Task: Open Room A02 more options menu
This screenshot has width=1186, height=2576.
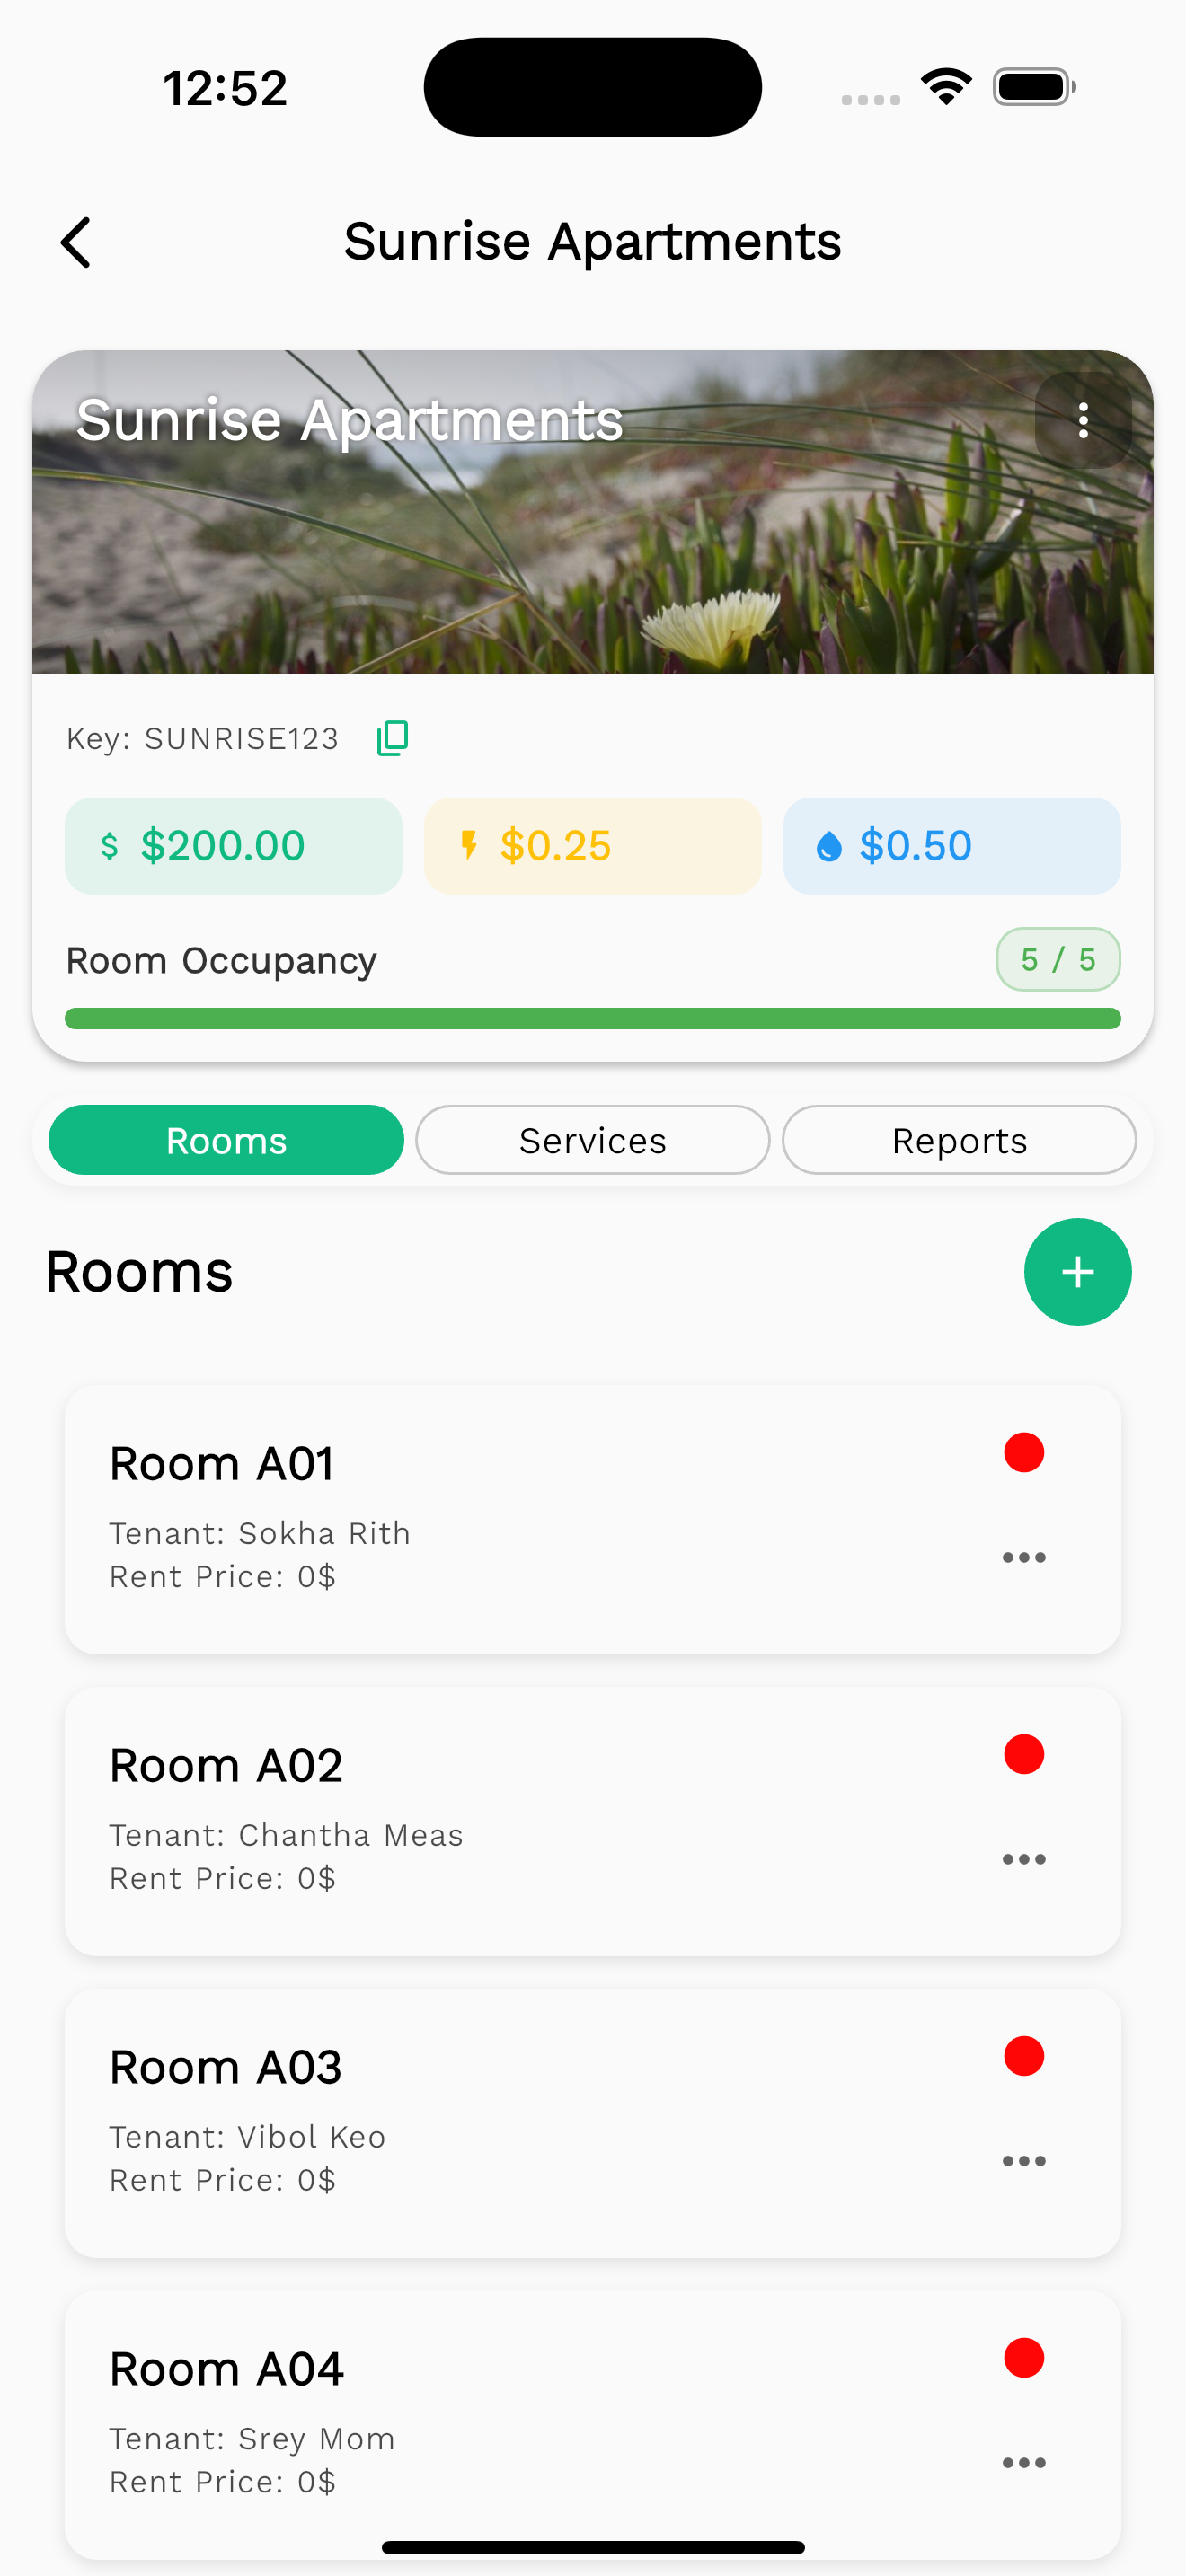Action: 1023,1859
